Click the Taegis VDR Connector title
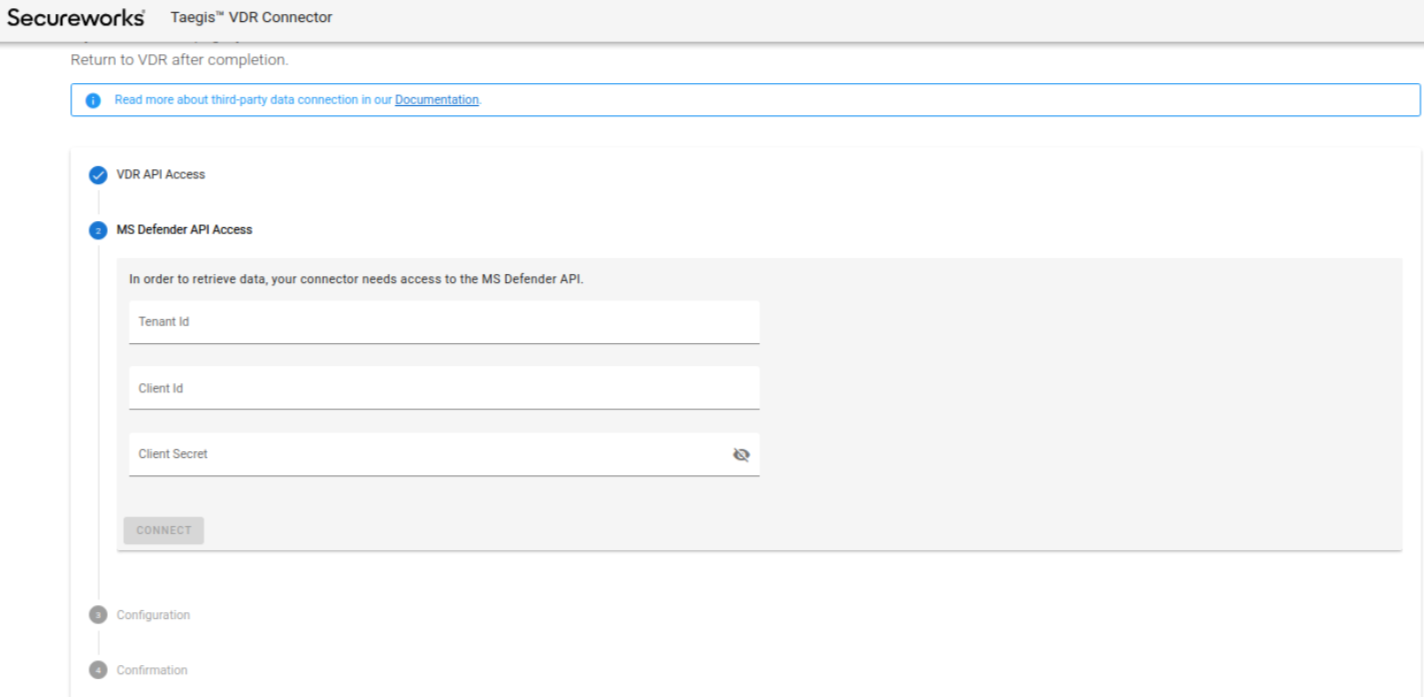 point(251,17)
